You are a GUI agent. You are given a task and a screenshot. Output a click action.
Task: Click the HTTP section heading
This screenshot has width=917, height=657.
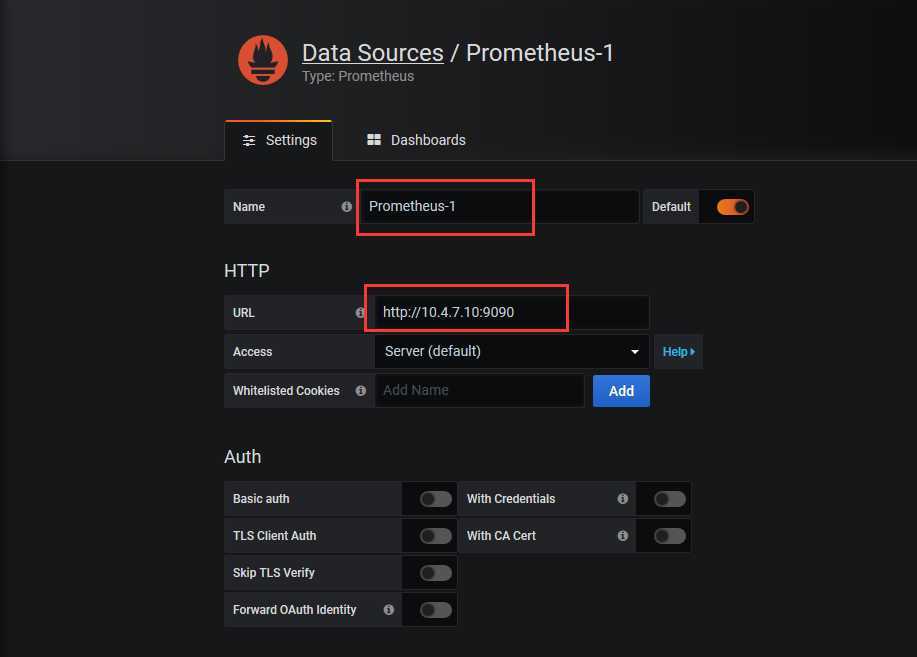[x=247, y=271]
